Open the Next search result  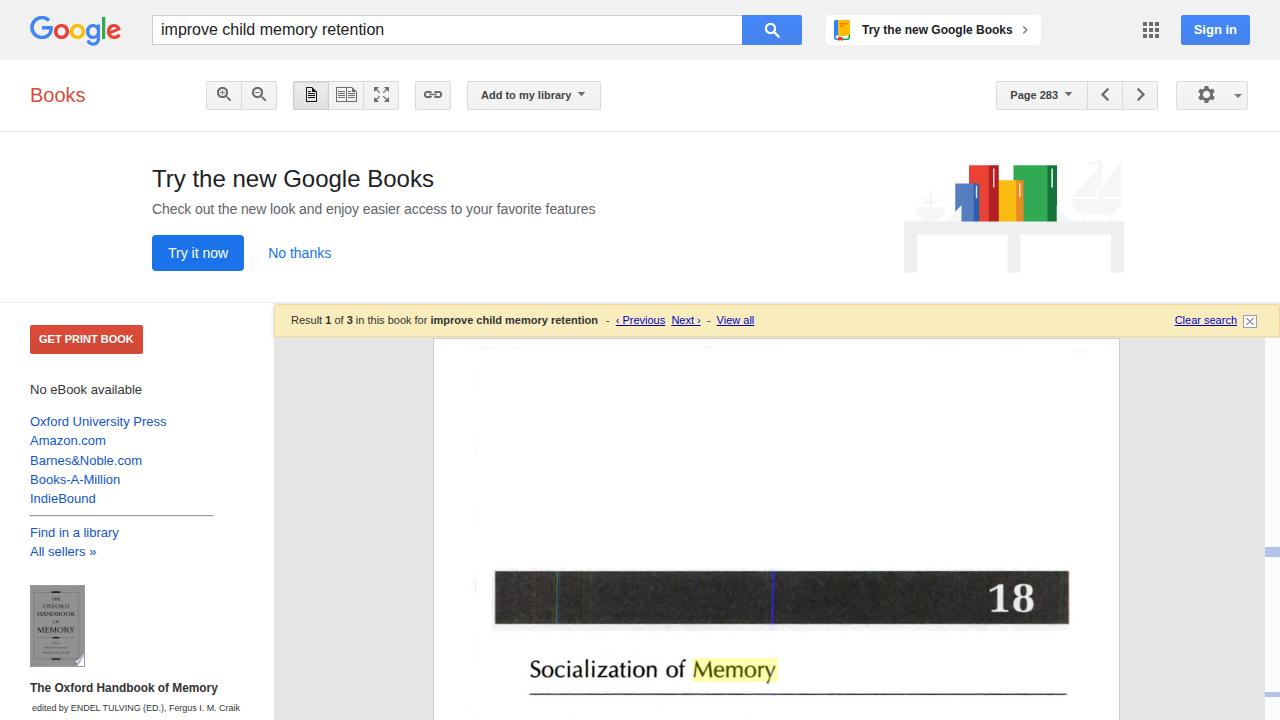[x=685, y=320]
